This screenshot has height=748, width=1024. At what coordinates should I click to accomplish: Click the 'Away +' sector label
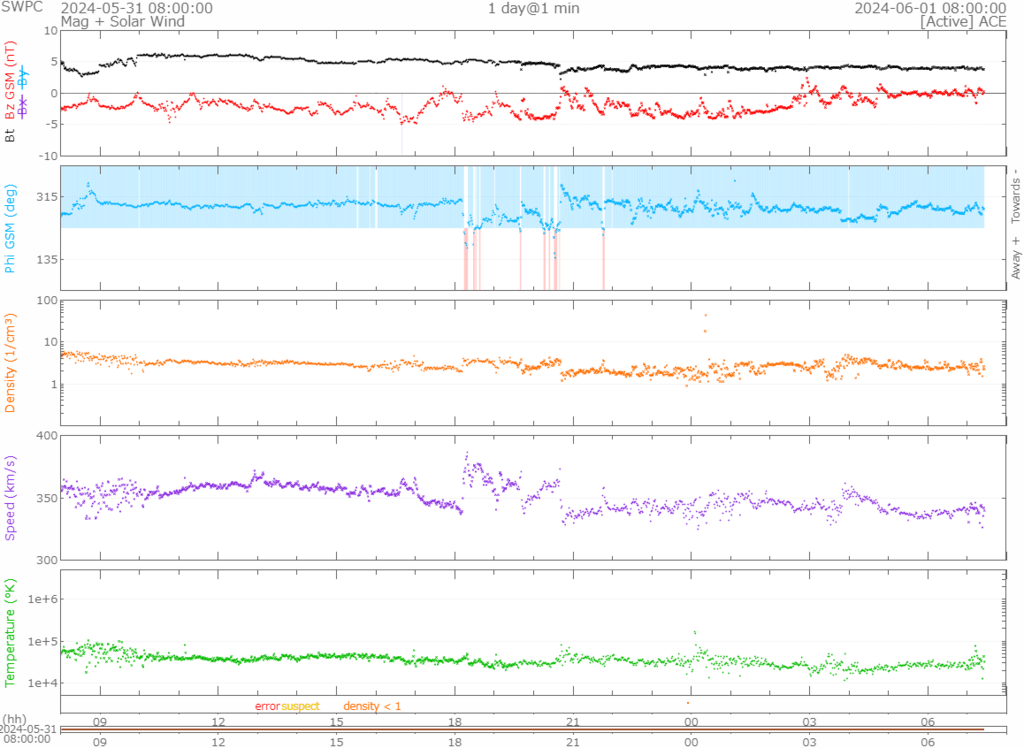[x=1016, y=259]
